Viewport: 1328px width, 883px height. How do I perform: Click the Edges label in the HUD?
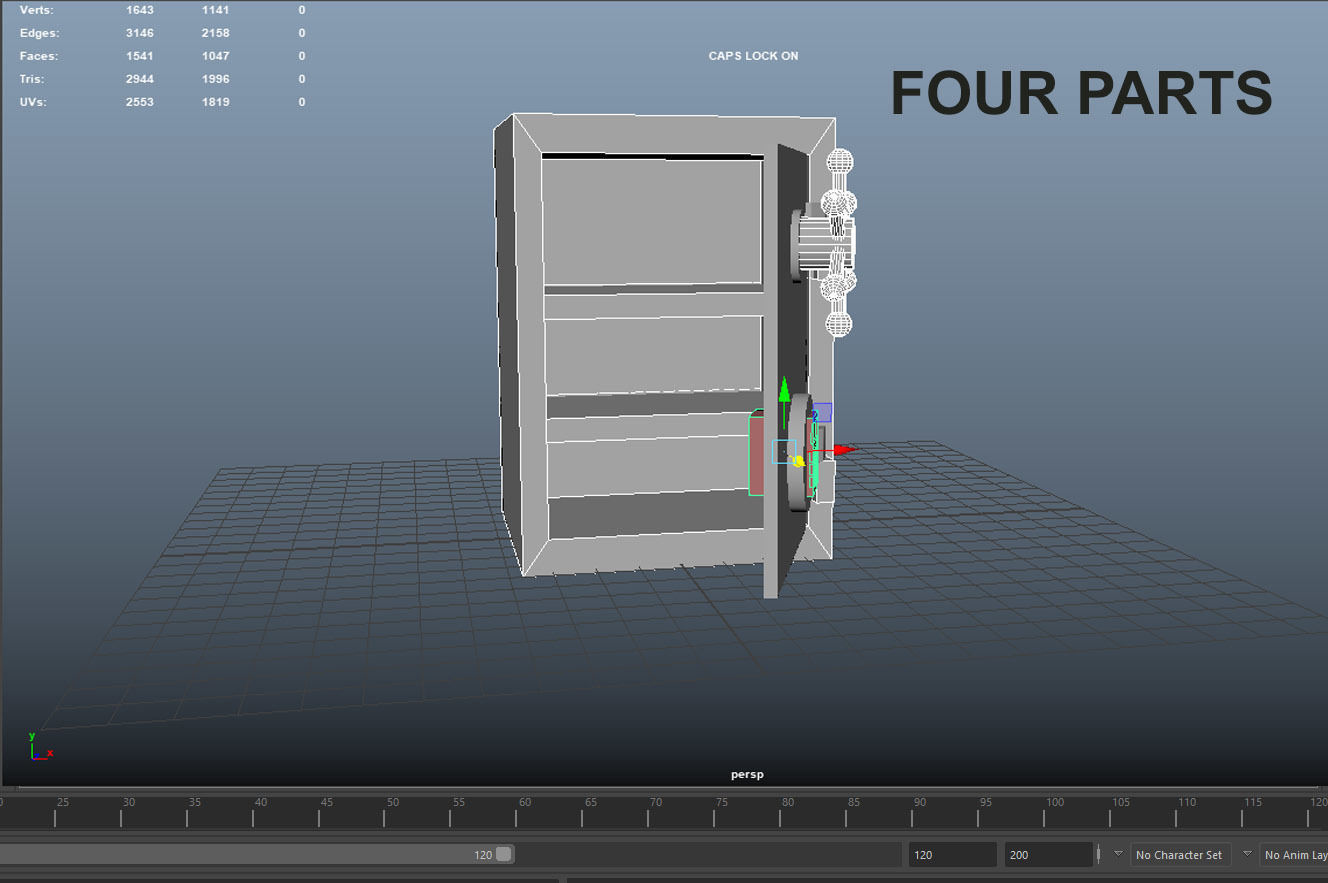click(40, 33)
